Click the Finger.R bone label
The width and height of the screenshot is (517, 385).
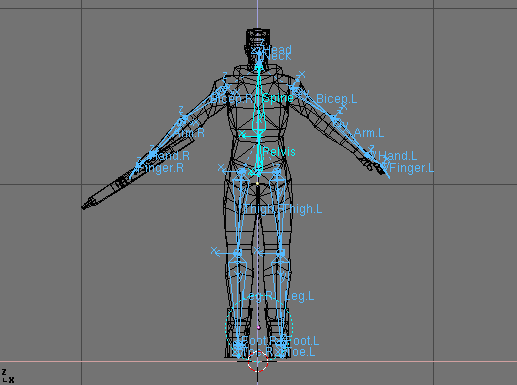[x=163, y=168]
